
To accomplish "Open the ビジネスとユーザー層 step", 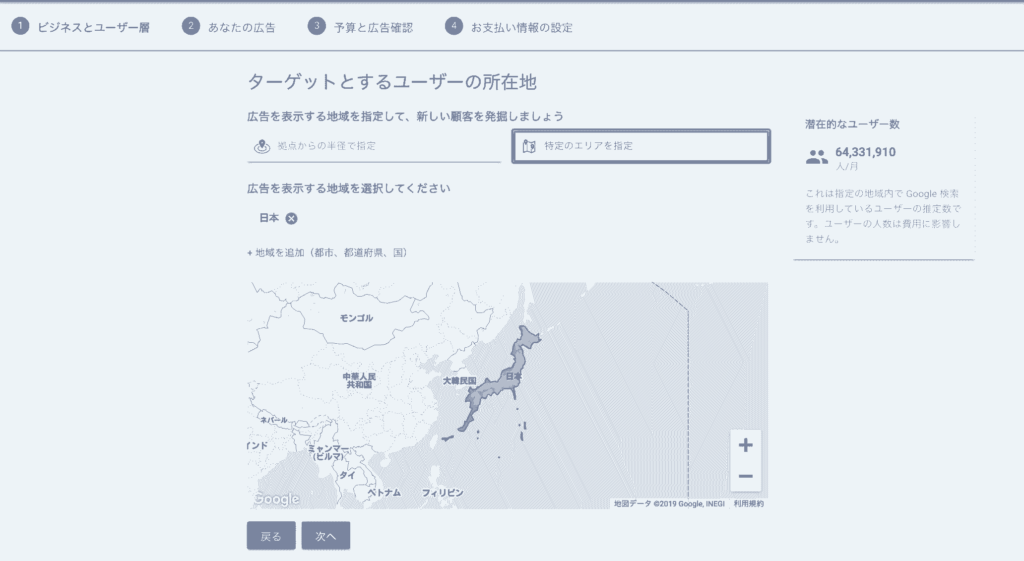I will point(94,27).
